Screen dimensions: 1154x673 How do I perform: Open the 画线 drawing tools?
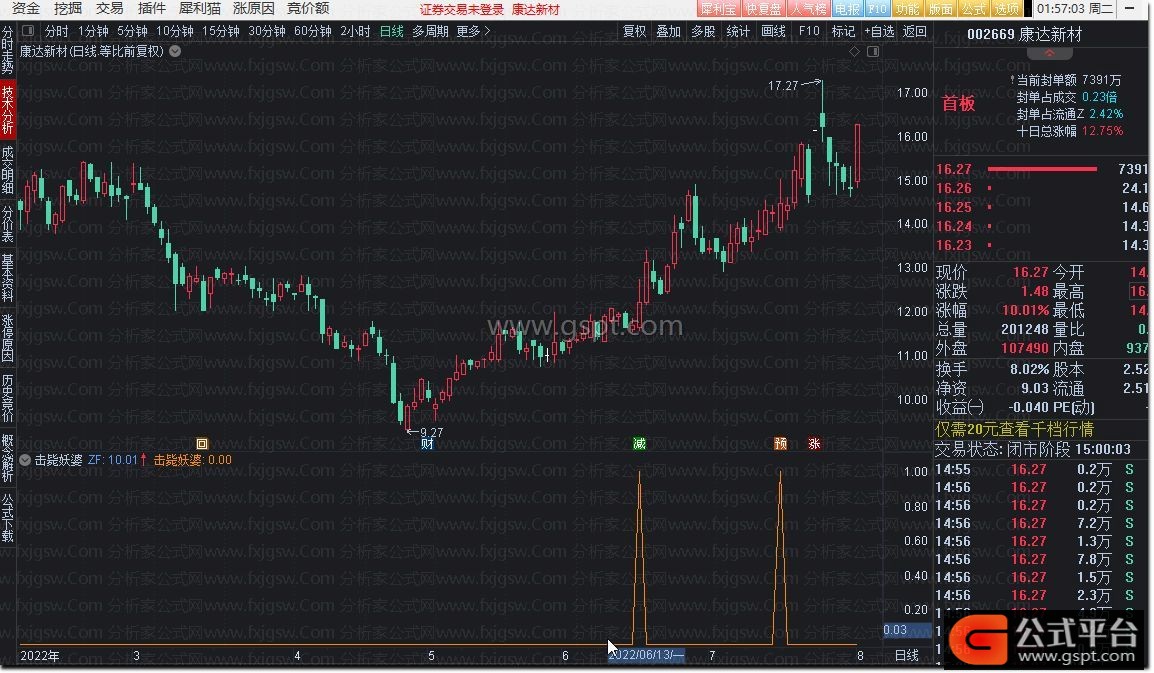(x=774, y=31)
